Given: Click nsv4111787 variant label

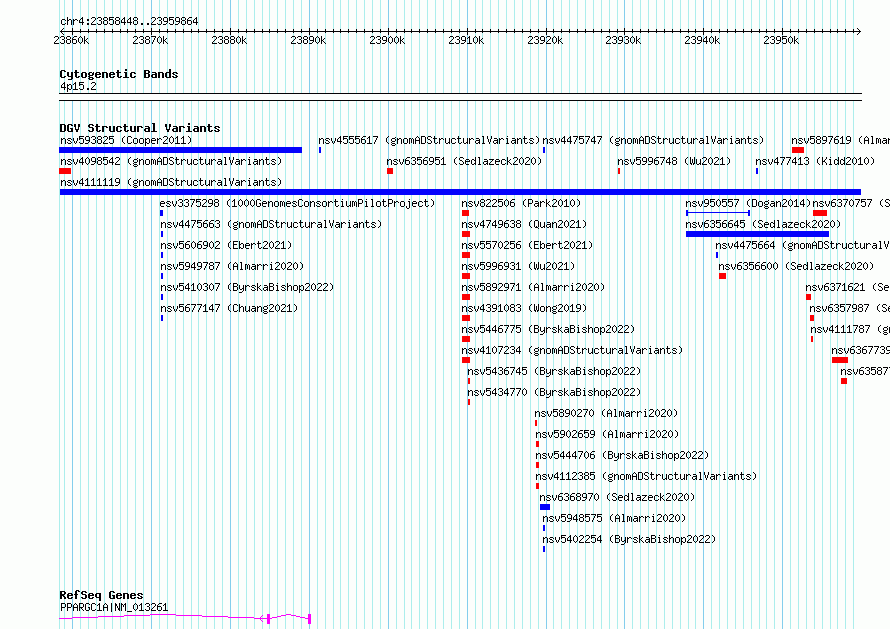Looking at the screenshot, I should tap(850, 329).
